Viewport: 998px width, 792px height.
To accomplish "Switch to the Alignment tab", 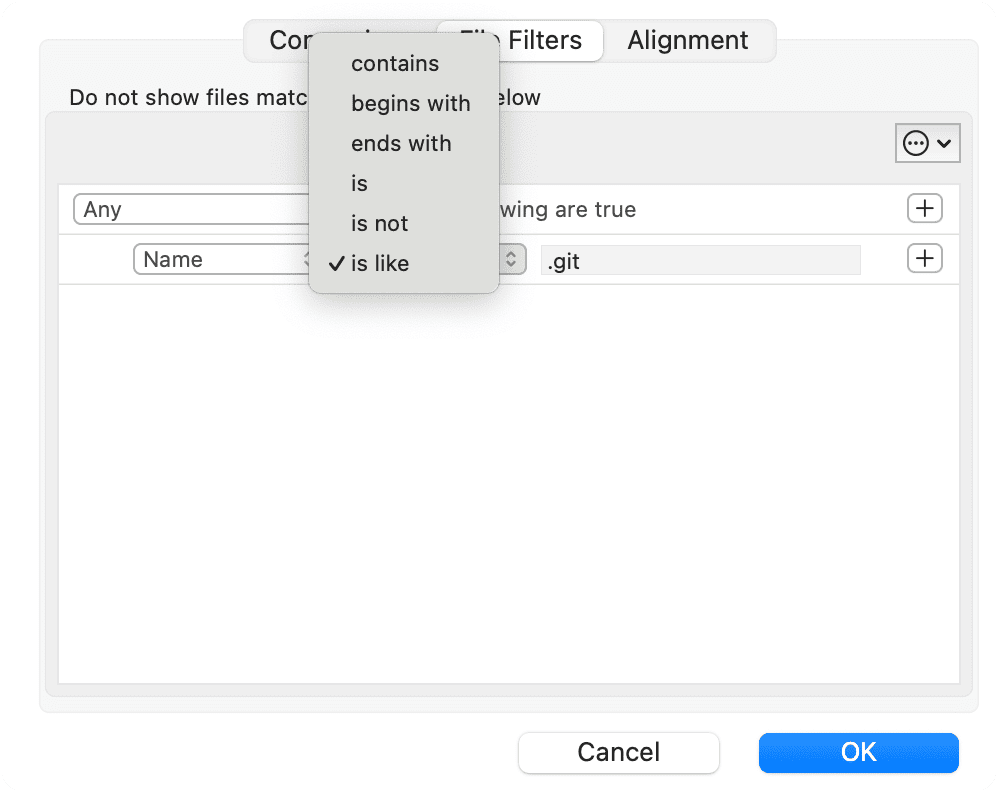I will tap(687, 41).
